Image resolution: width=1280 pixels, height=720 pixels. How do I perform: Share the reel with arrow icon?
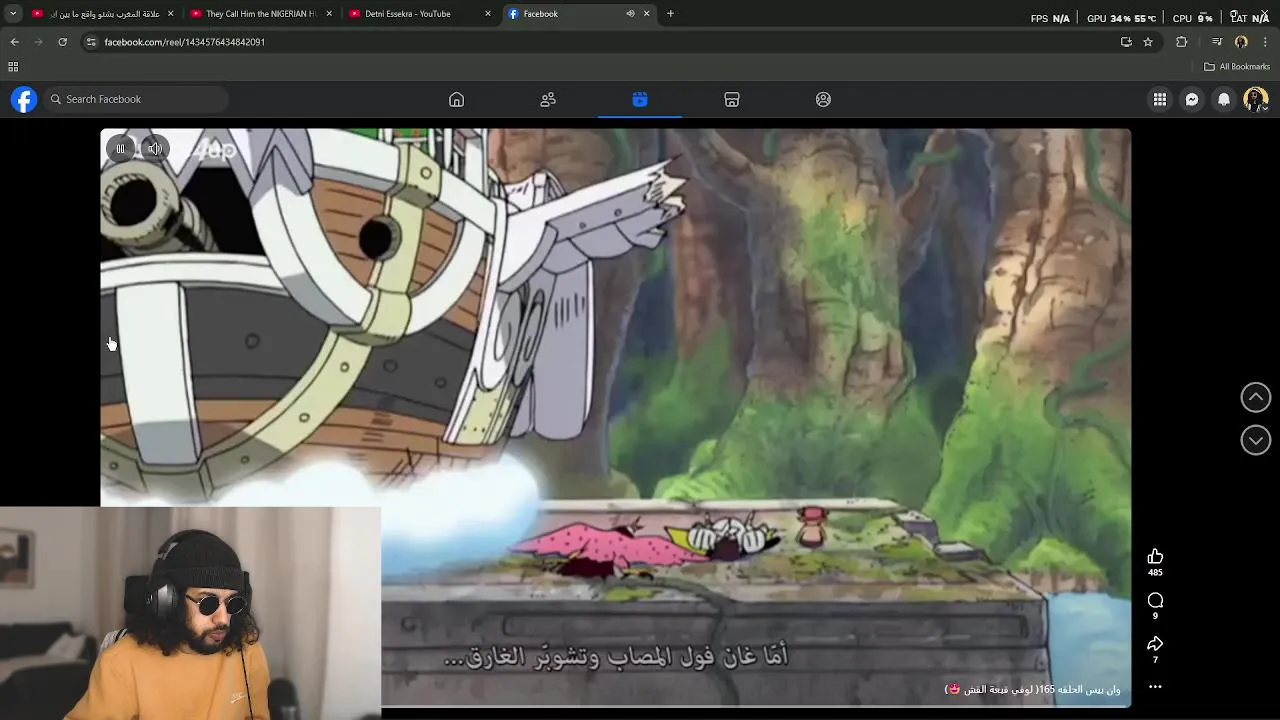[1155, 644]
